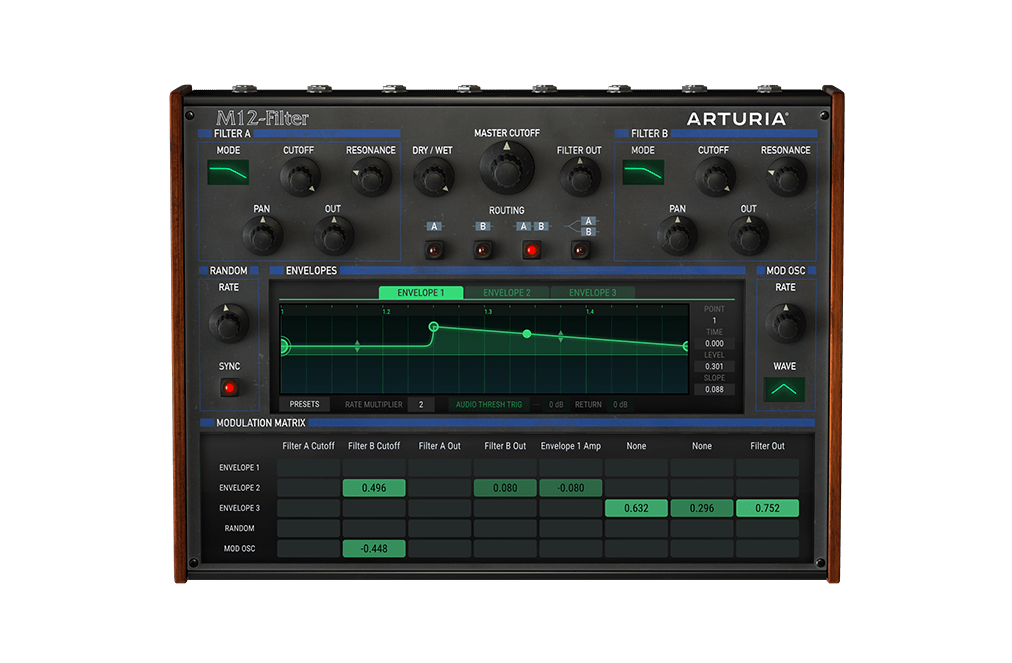1012x663 pixels.
Task: Click the Dry/Wet knob
Action: [434, 177]
